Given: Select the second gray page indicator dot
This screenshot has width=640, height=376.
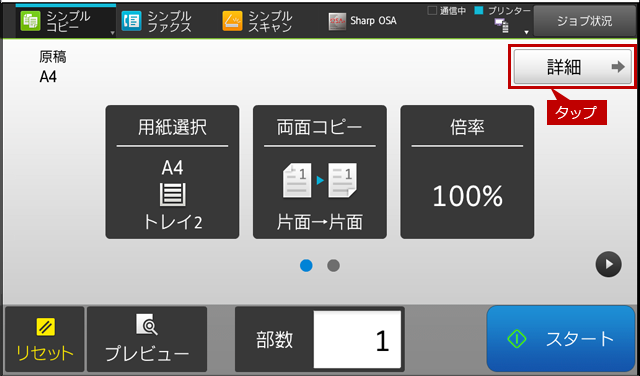Looking at the screenshot, I should [x=333, y=266].
